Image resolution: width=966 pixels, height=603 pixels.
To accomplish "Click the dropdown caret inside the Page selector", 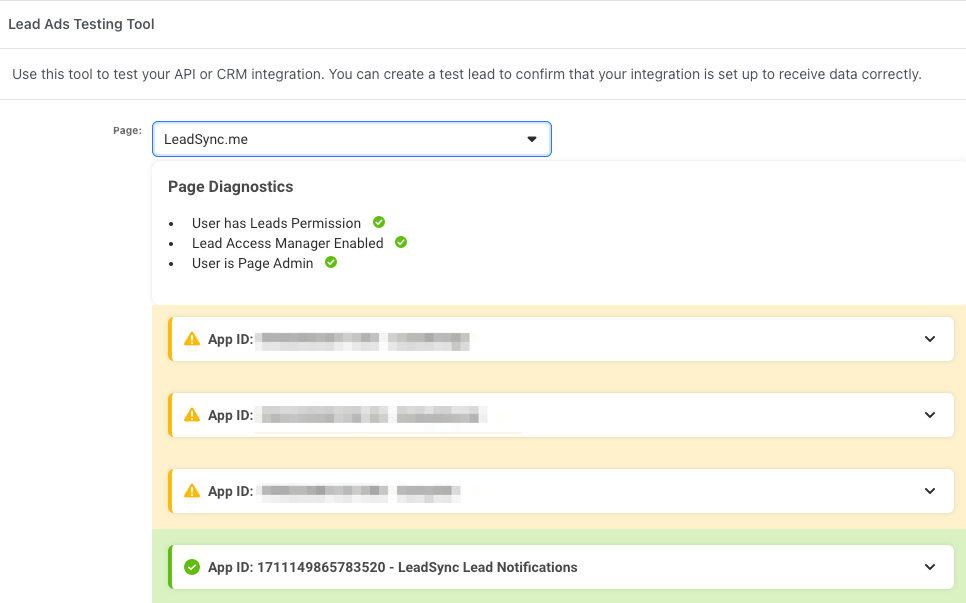I will click(x=531, y=139).
